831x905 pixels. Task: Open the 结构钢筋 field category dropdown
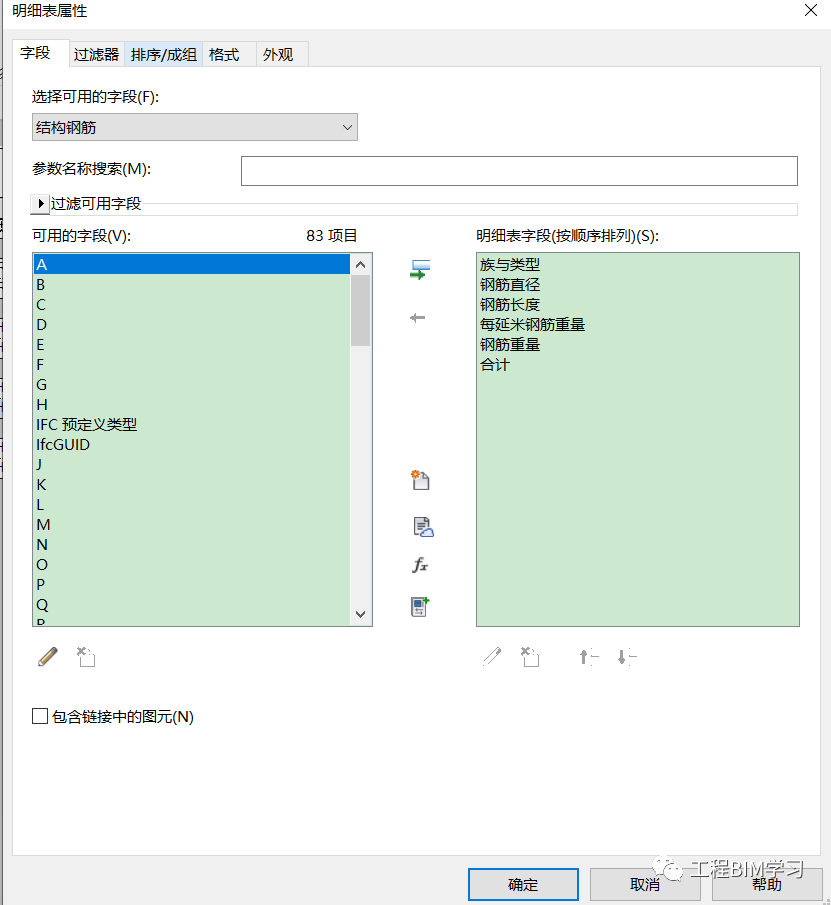(x=195, y=127)
